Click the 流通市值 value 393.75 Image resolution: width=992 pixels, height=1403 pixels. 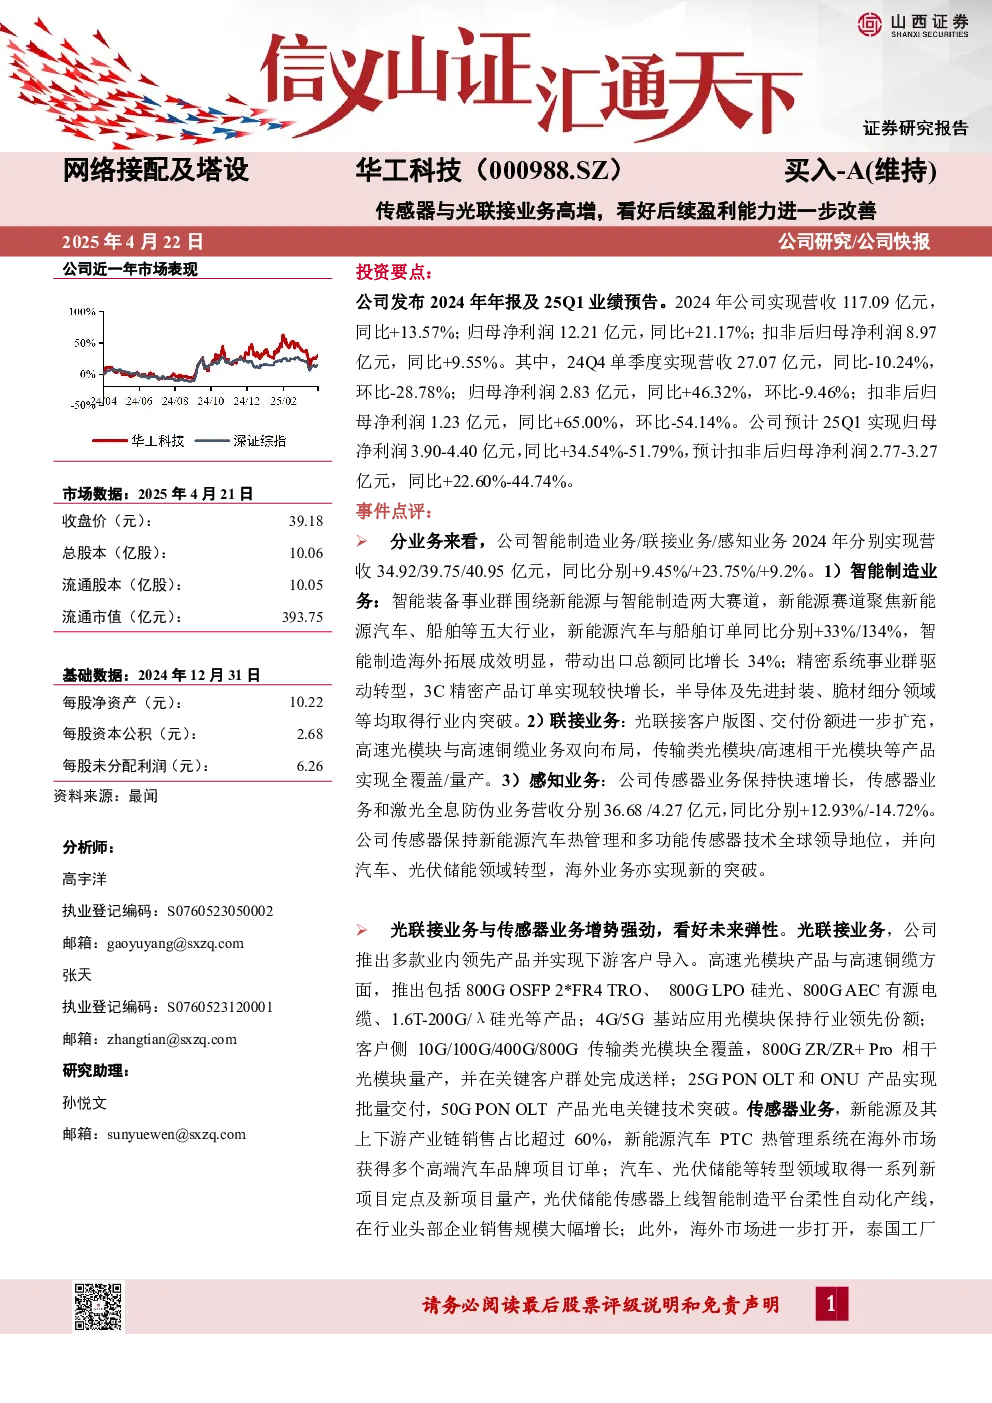[302, 617]
